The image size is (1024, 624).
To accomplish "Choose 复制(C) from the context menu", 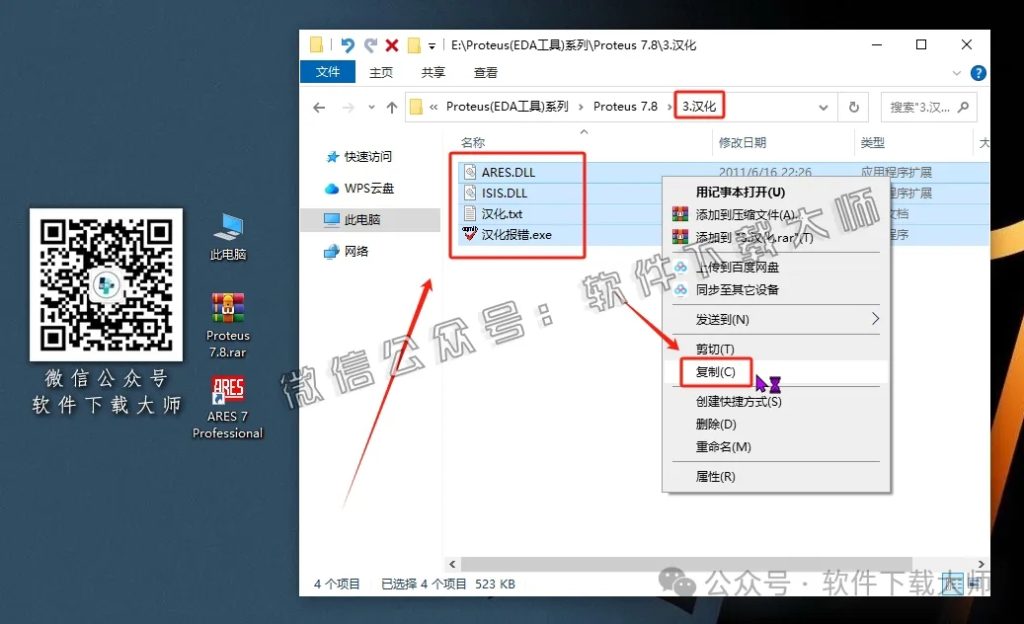I will point(716,372).
